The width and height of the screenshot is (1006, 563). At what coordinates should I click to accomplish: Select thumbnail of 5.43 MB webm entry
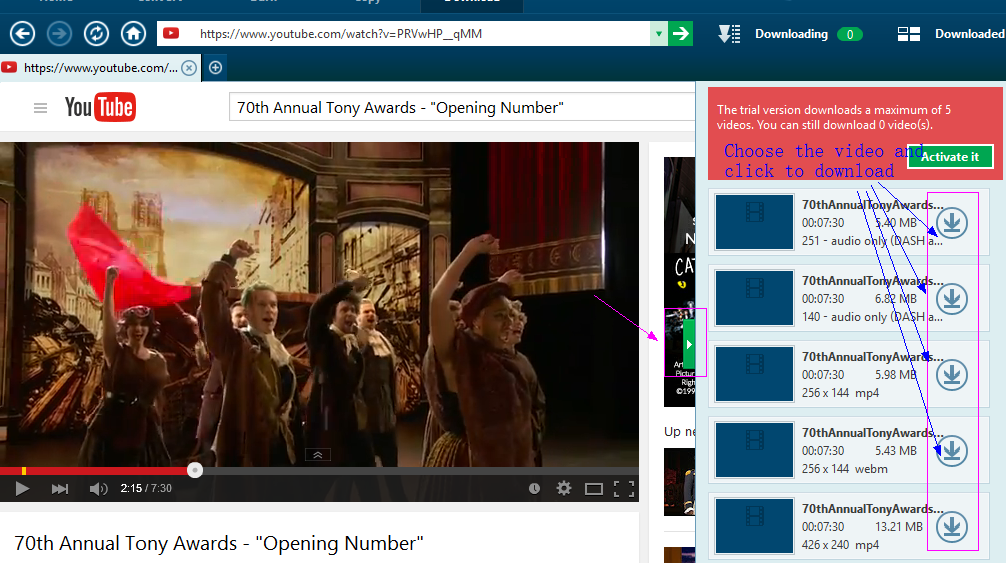(x=754, y=450)
